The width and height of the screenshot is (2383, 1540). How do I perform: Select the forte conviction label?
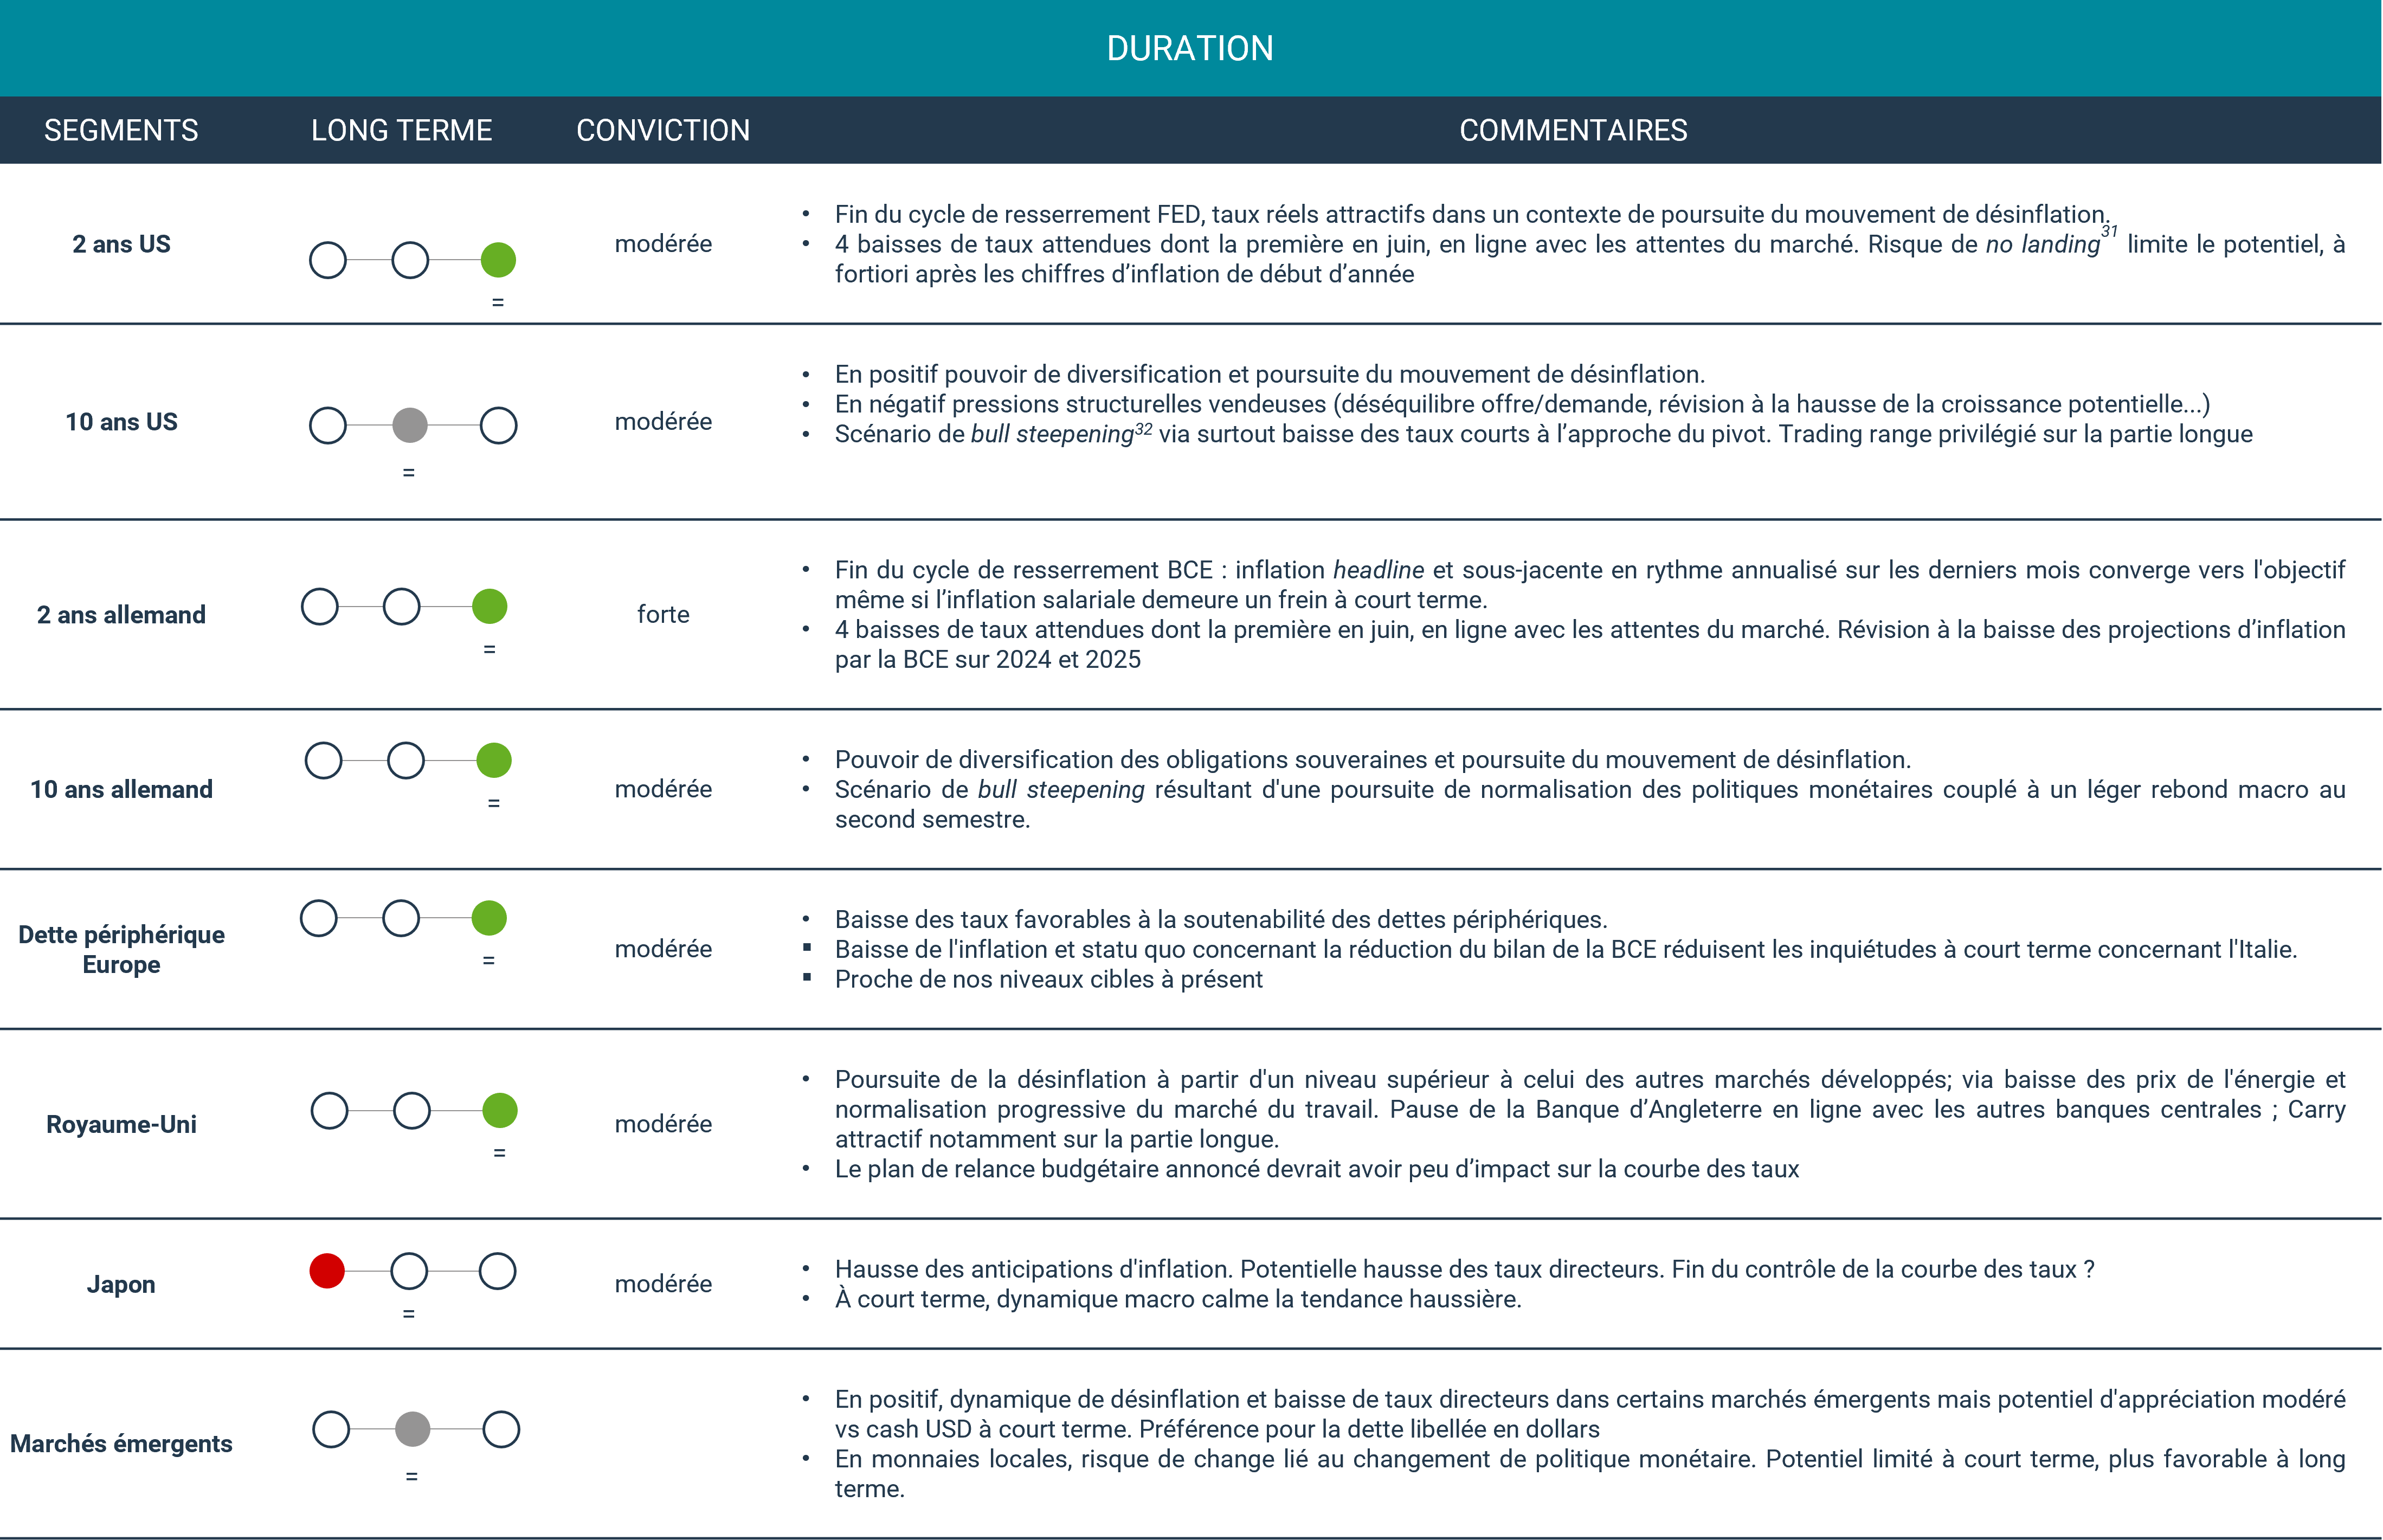coord(663,614)
